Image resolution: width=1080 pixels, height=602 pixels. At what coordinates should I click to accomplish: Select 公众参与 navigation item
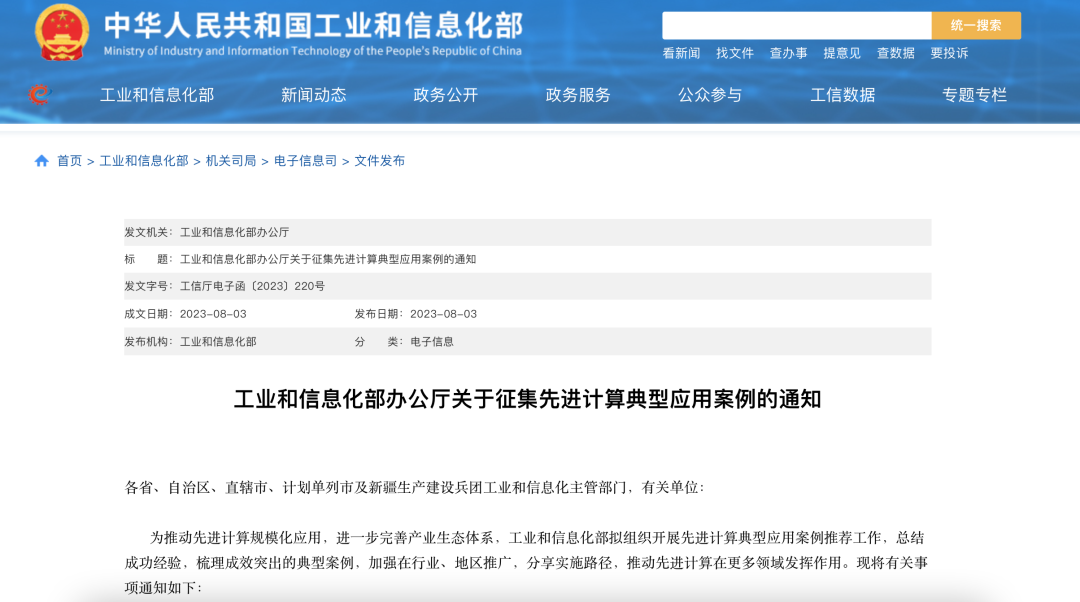coord(710,95)
